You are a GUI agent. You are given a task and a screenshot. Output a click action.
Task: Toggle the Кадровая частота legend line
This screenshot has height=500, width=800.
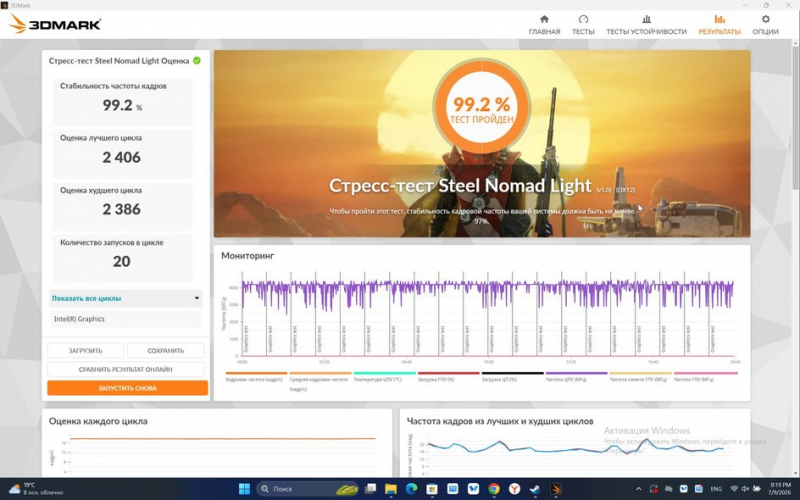[255, 377]
